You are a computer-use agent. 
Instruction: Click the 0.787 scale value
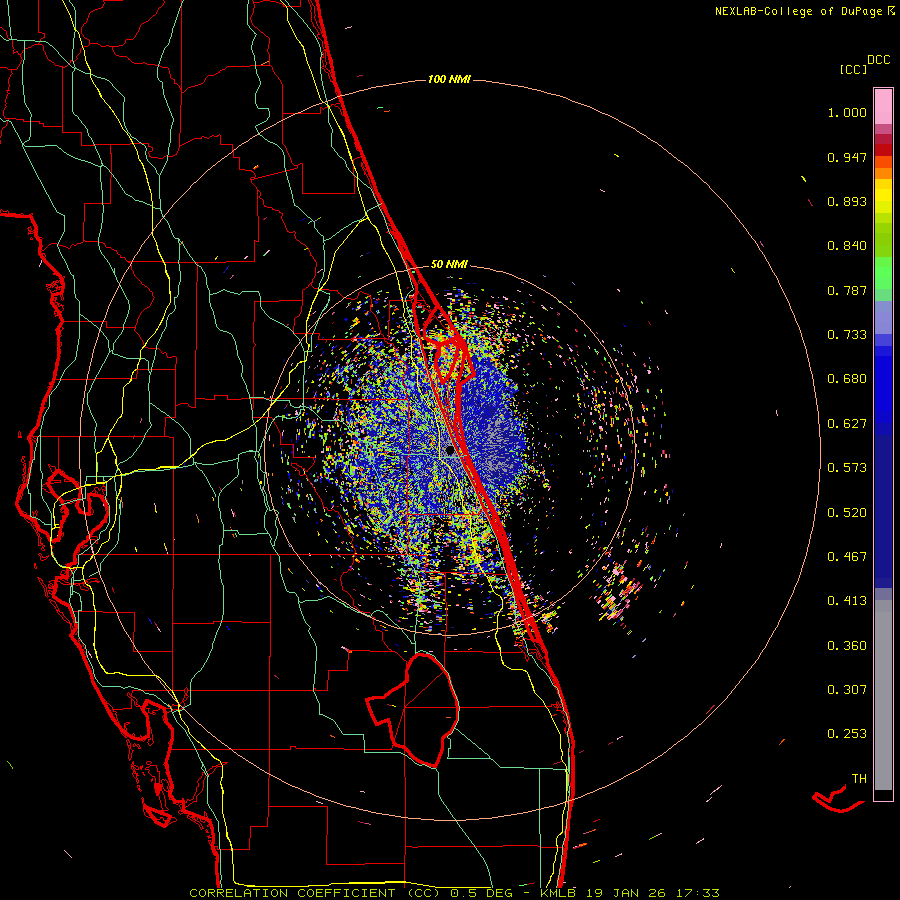(847, 290)
